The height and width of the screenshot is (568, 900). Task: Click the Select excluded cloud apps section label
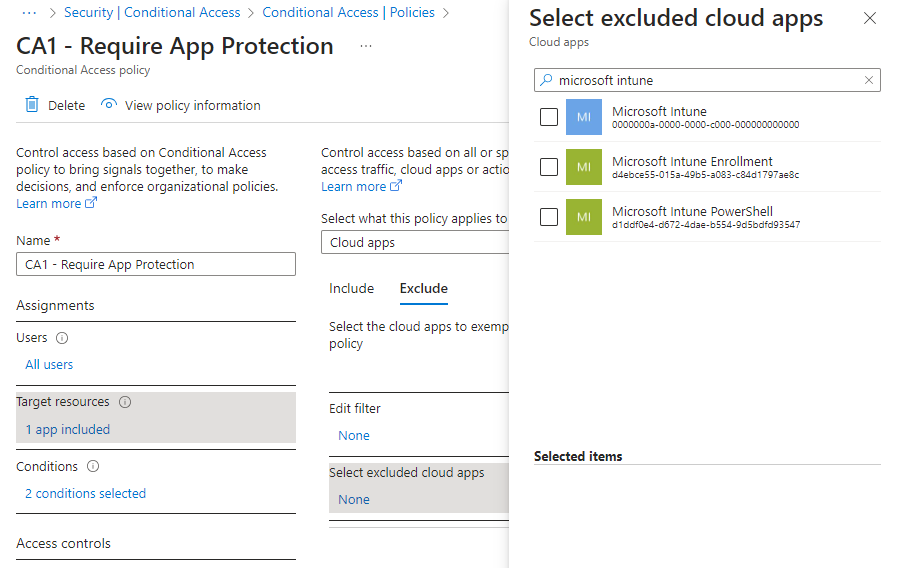[x=406, y=472]
